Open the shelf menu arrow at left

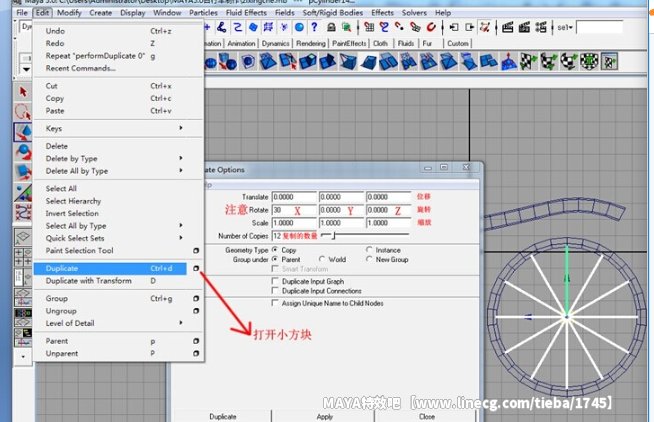click(x=26, y=69)
